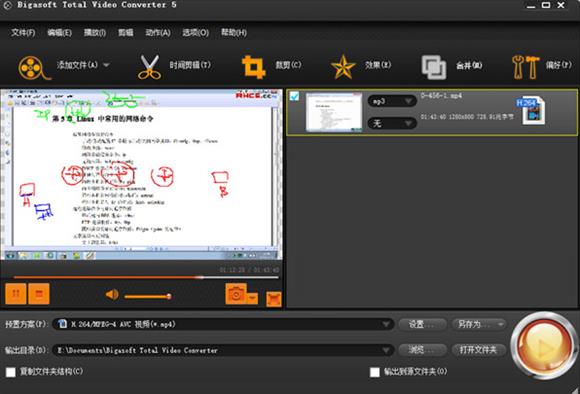Open the star Effect tool
580x394 pixels.
[343, 67]
